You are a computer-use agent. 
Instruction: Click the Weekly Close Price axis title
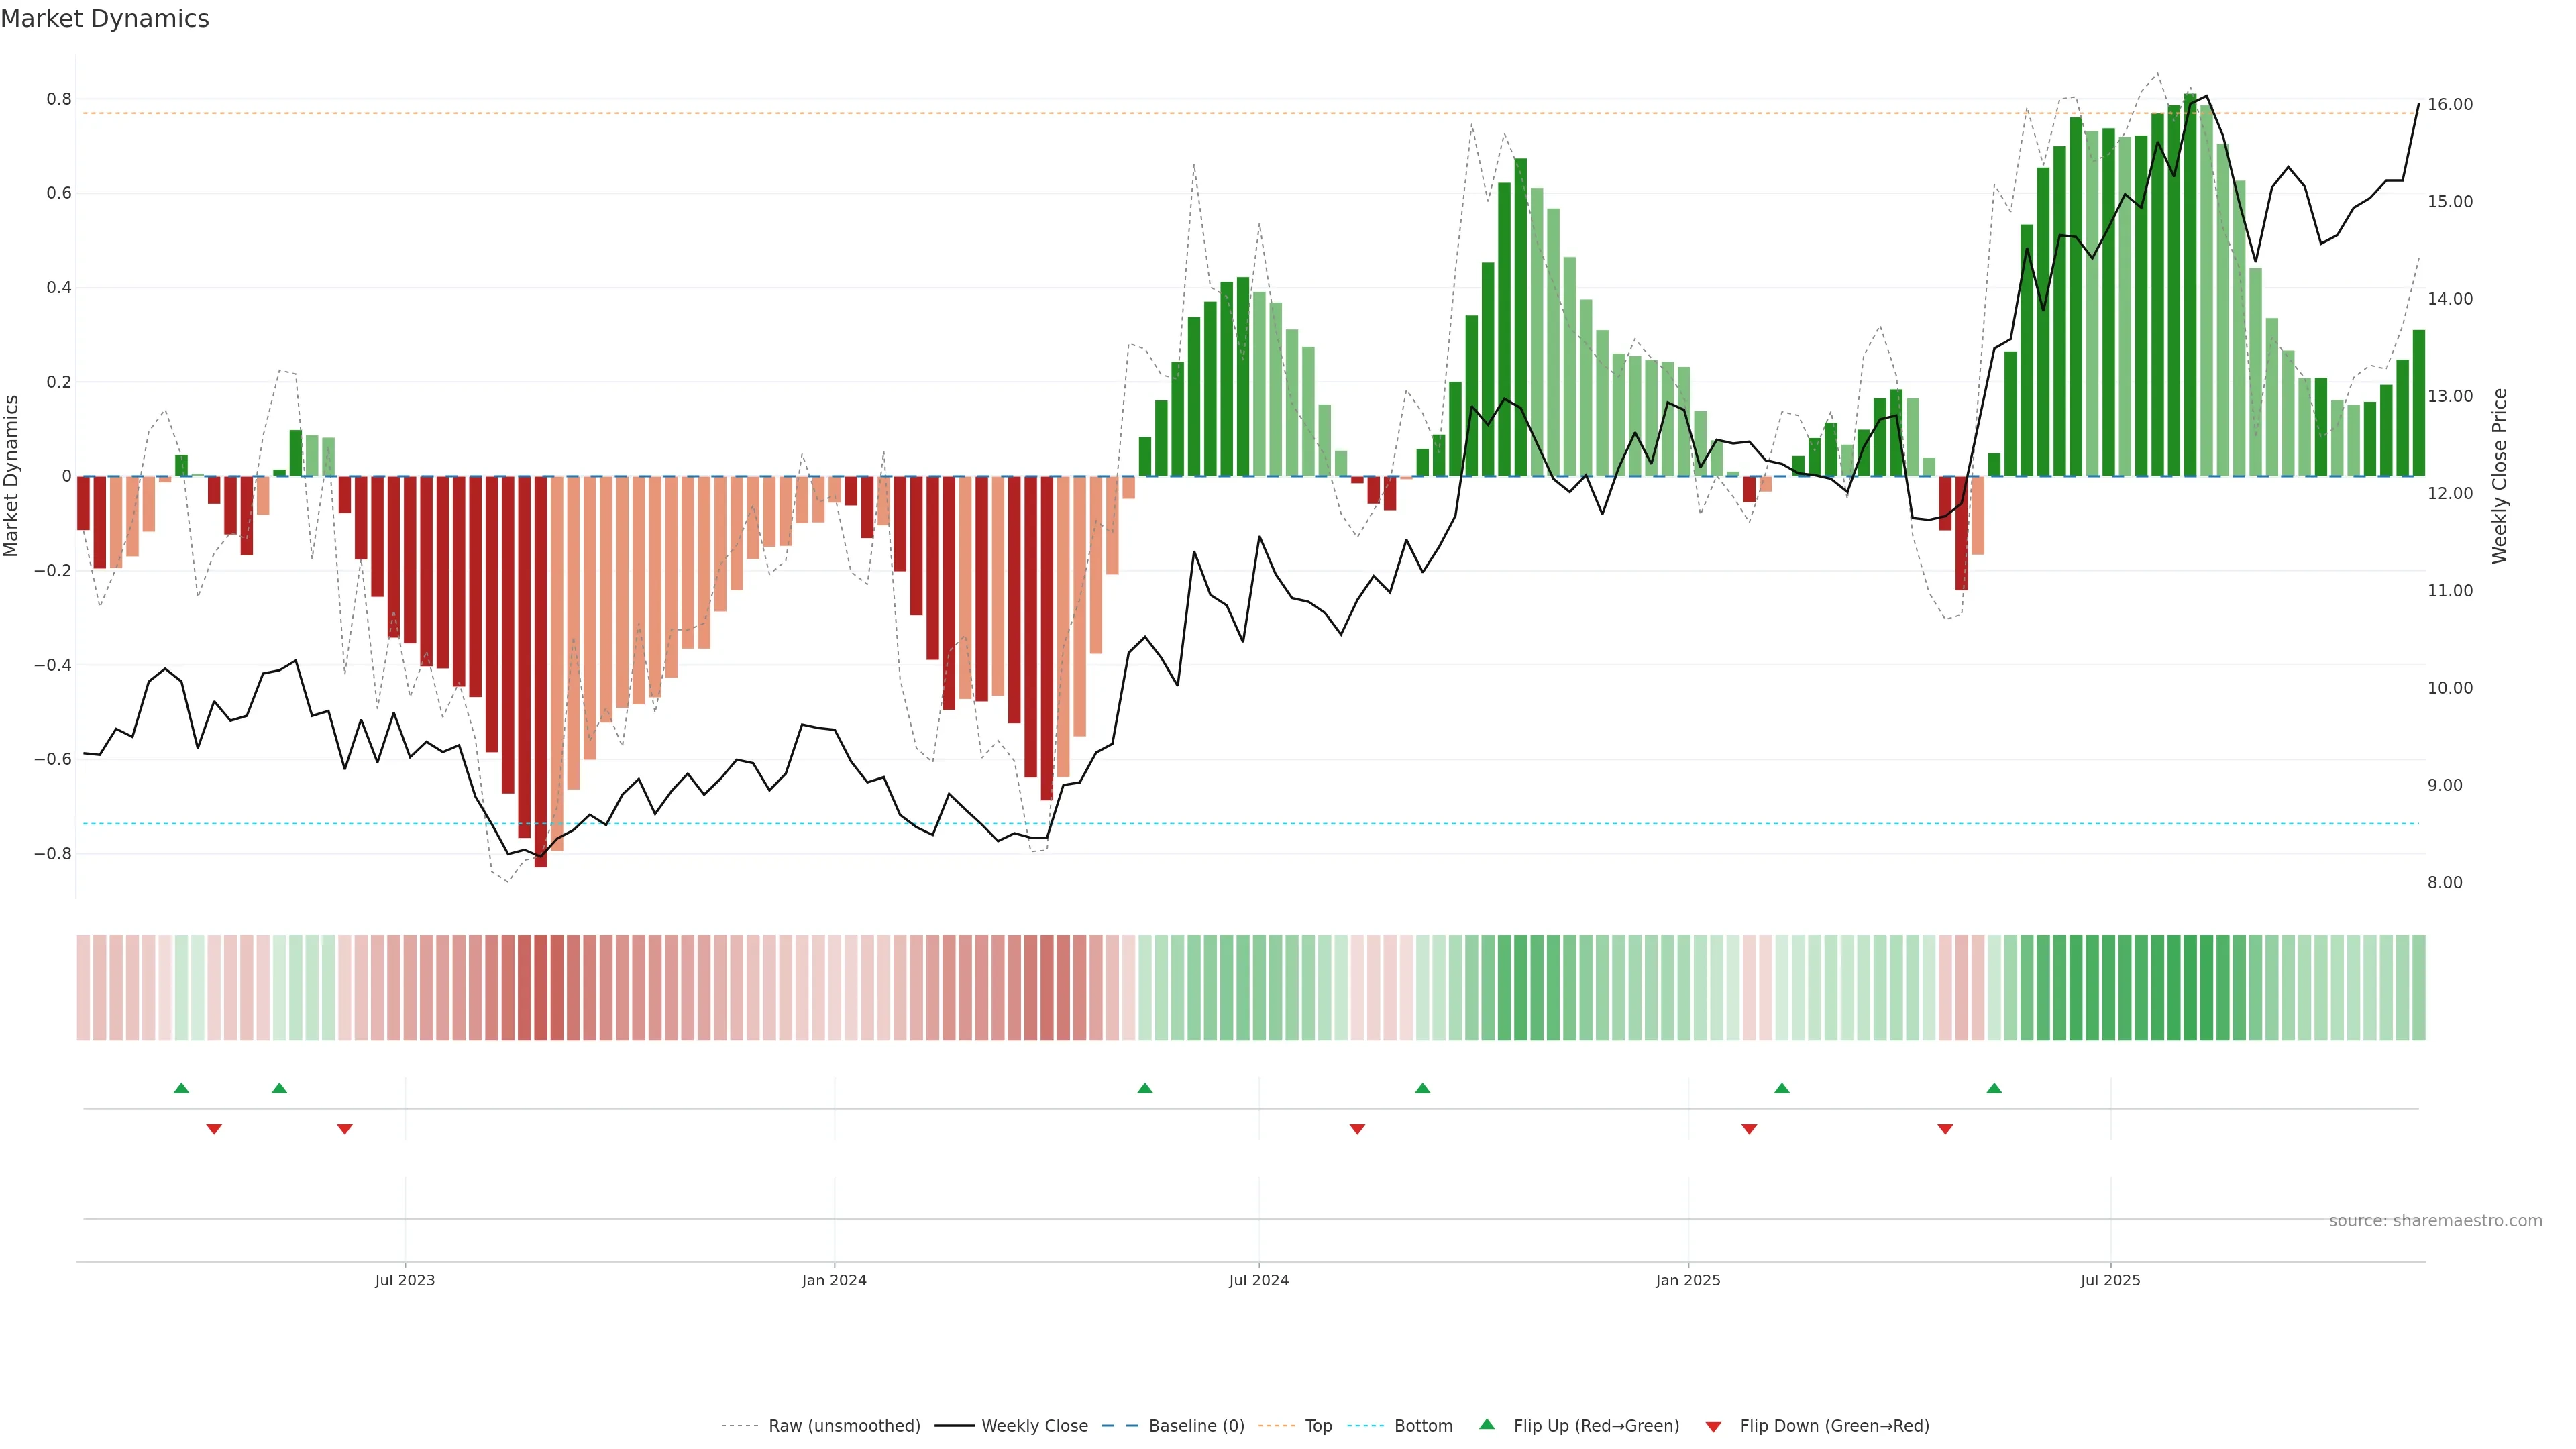click(x=2500, y=476)
